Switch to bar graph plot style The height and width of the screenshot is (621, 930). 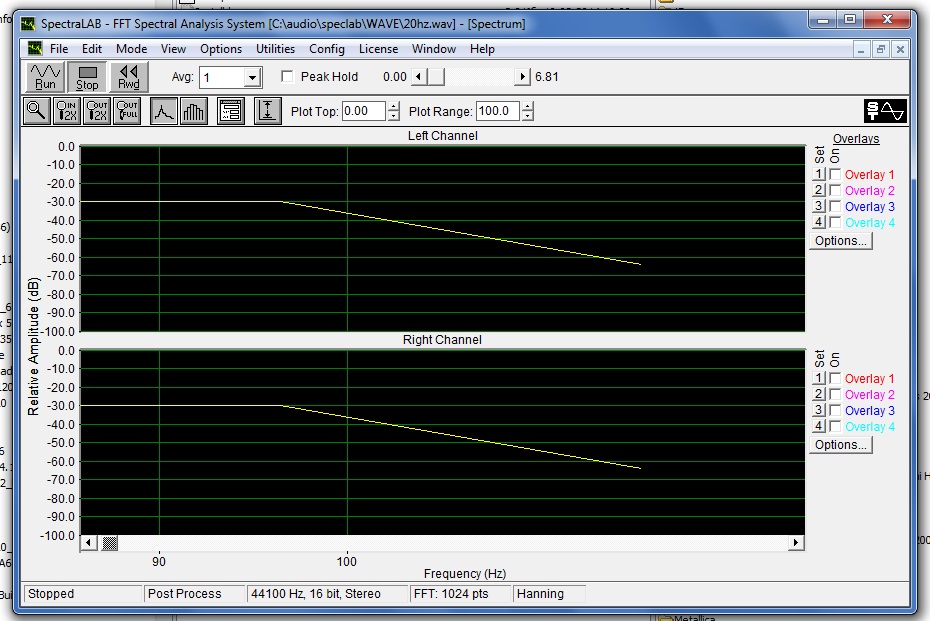(194, 111)
